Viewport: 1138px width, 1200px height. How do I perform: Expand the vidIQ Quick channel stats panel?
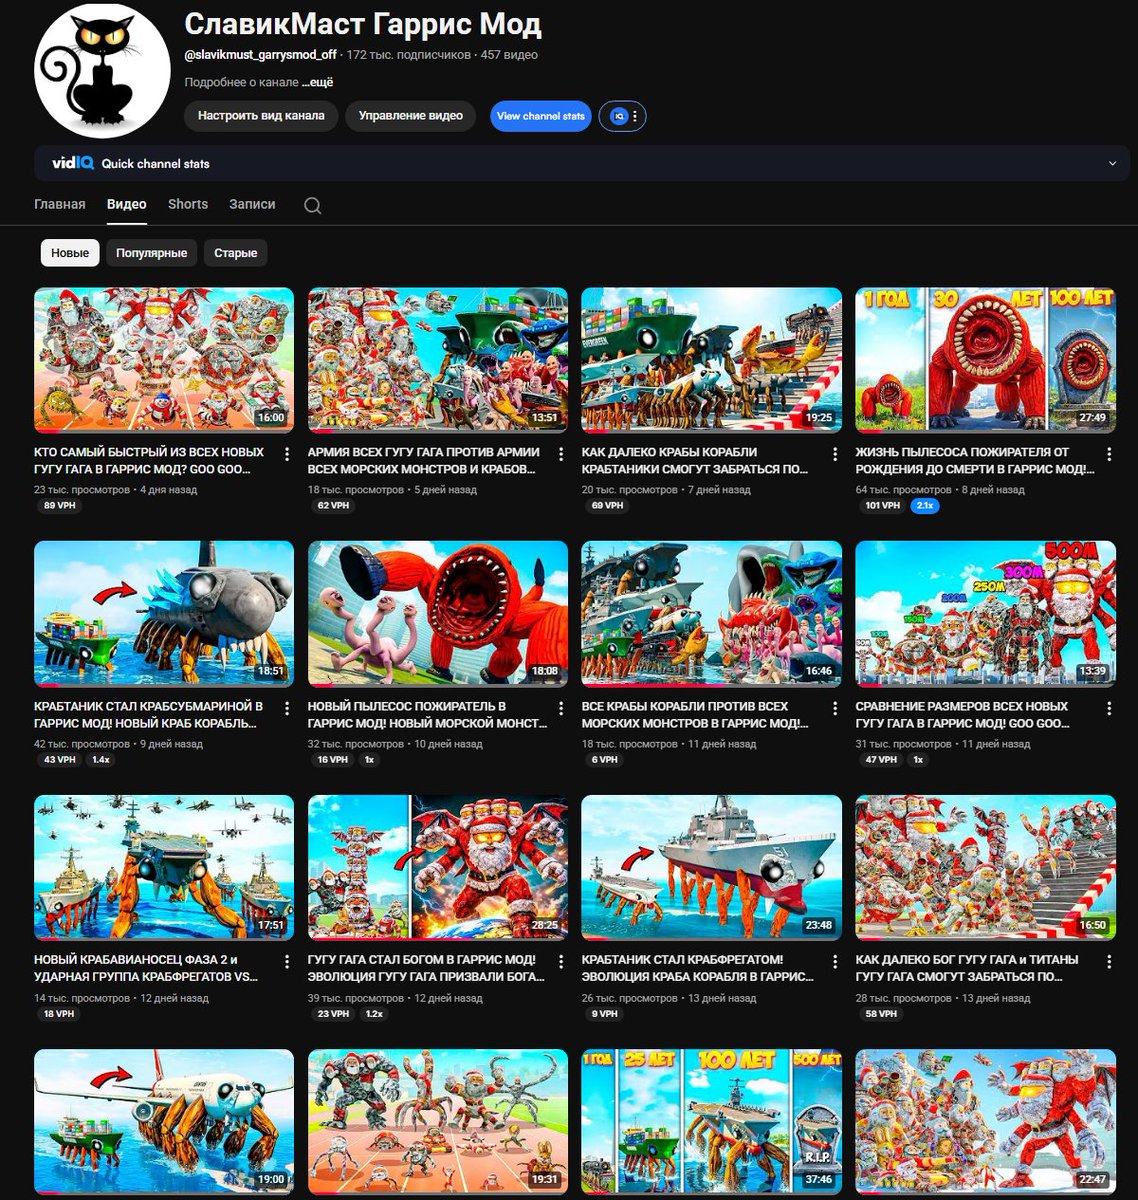[x=1112, y=163]
